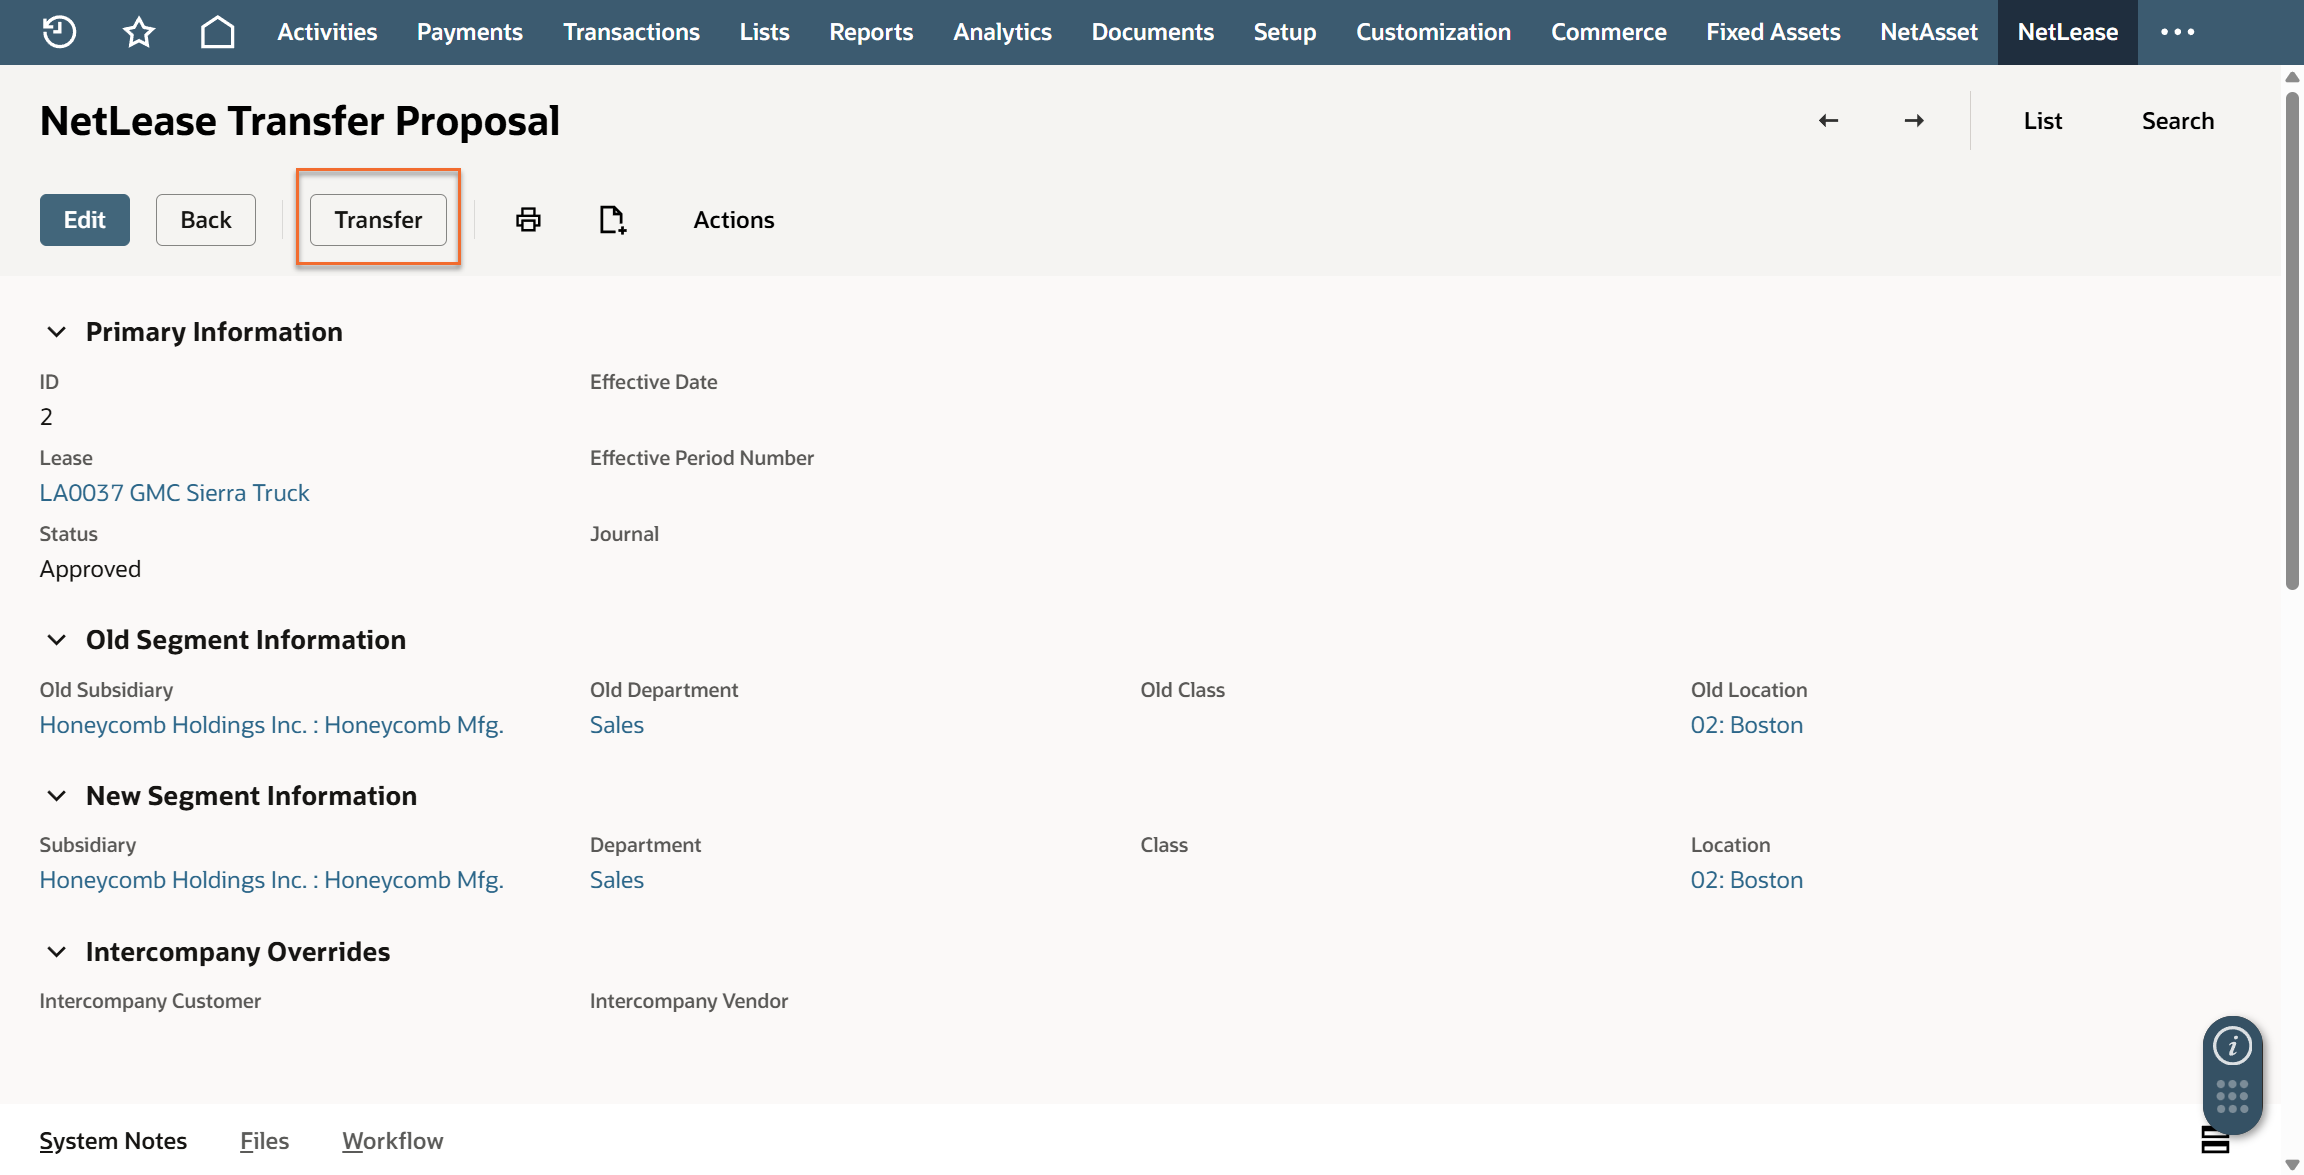Viewport: 2304px width, 1175px height.
Task: Switch to the Workflow subtab
Action: (x=392, y=1141)
